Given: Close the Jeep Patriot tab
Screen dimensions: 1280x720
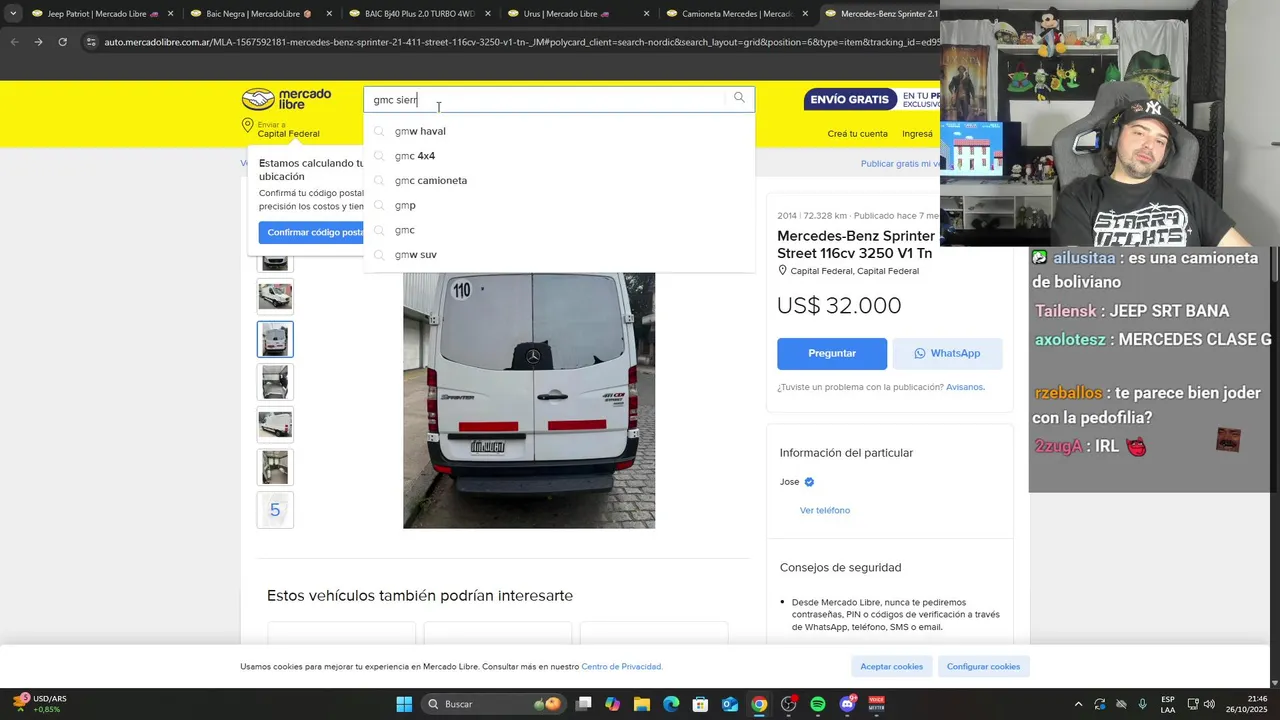Looking at the screenshot, I should pyautogui.click(x=170, y=14).
